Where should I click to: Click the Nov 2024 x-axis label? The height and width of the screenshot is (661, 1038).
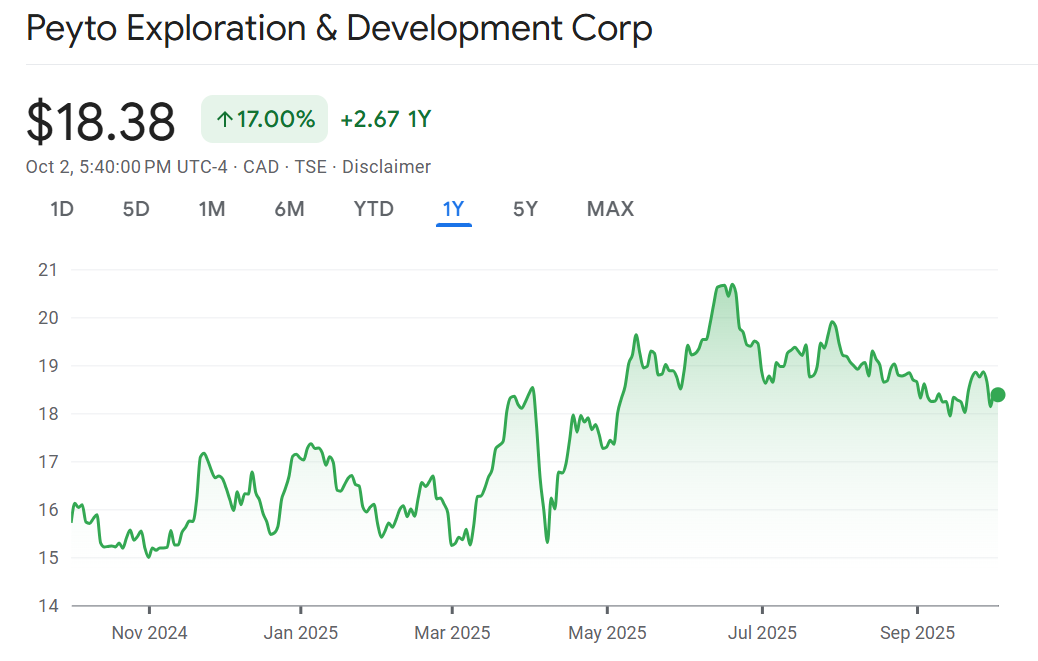coord(149,633)
